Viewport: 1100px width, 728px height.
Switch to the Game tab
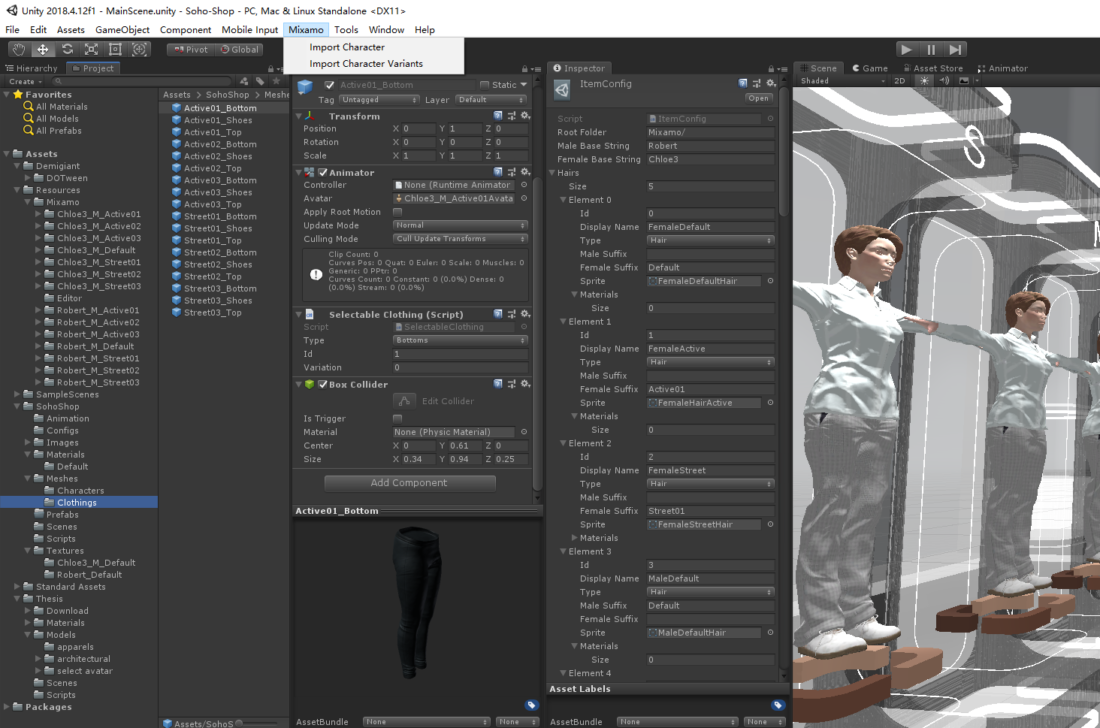pyautogui.click(x=870, y=68)
